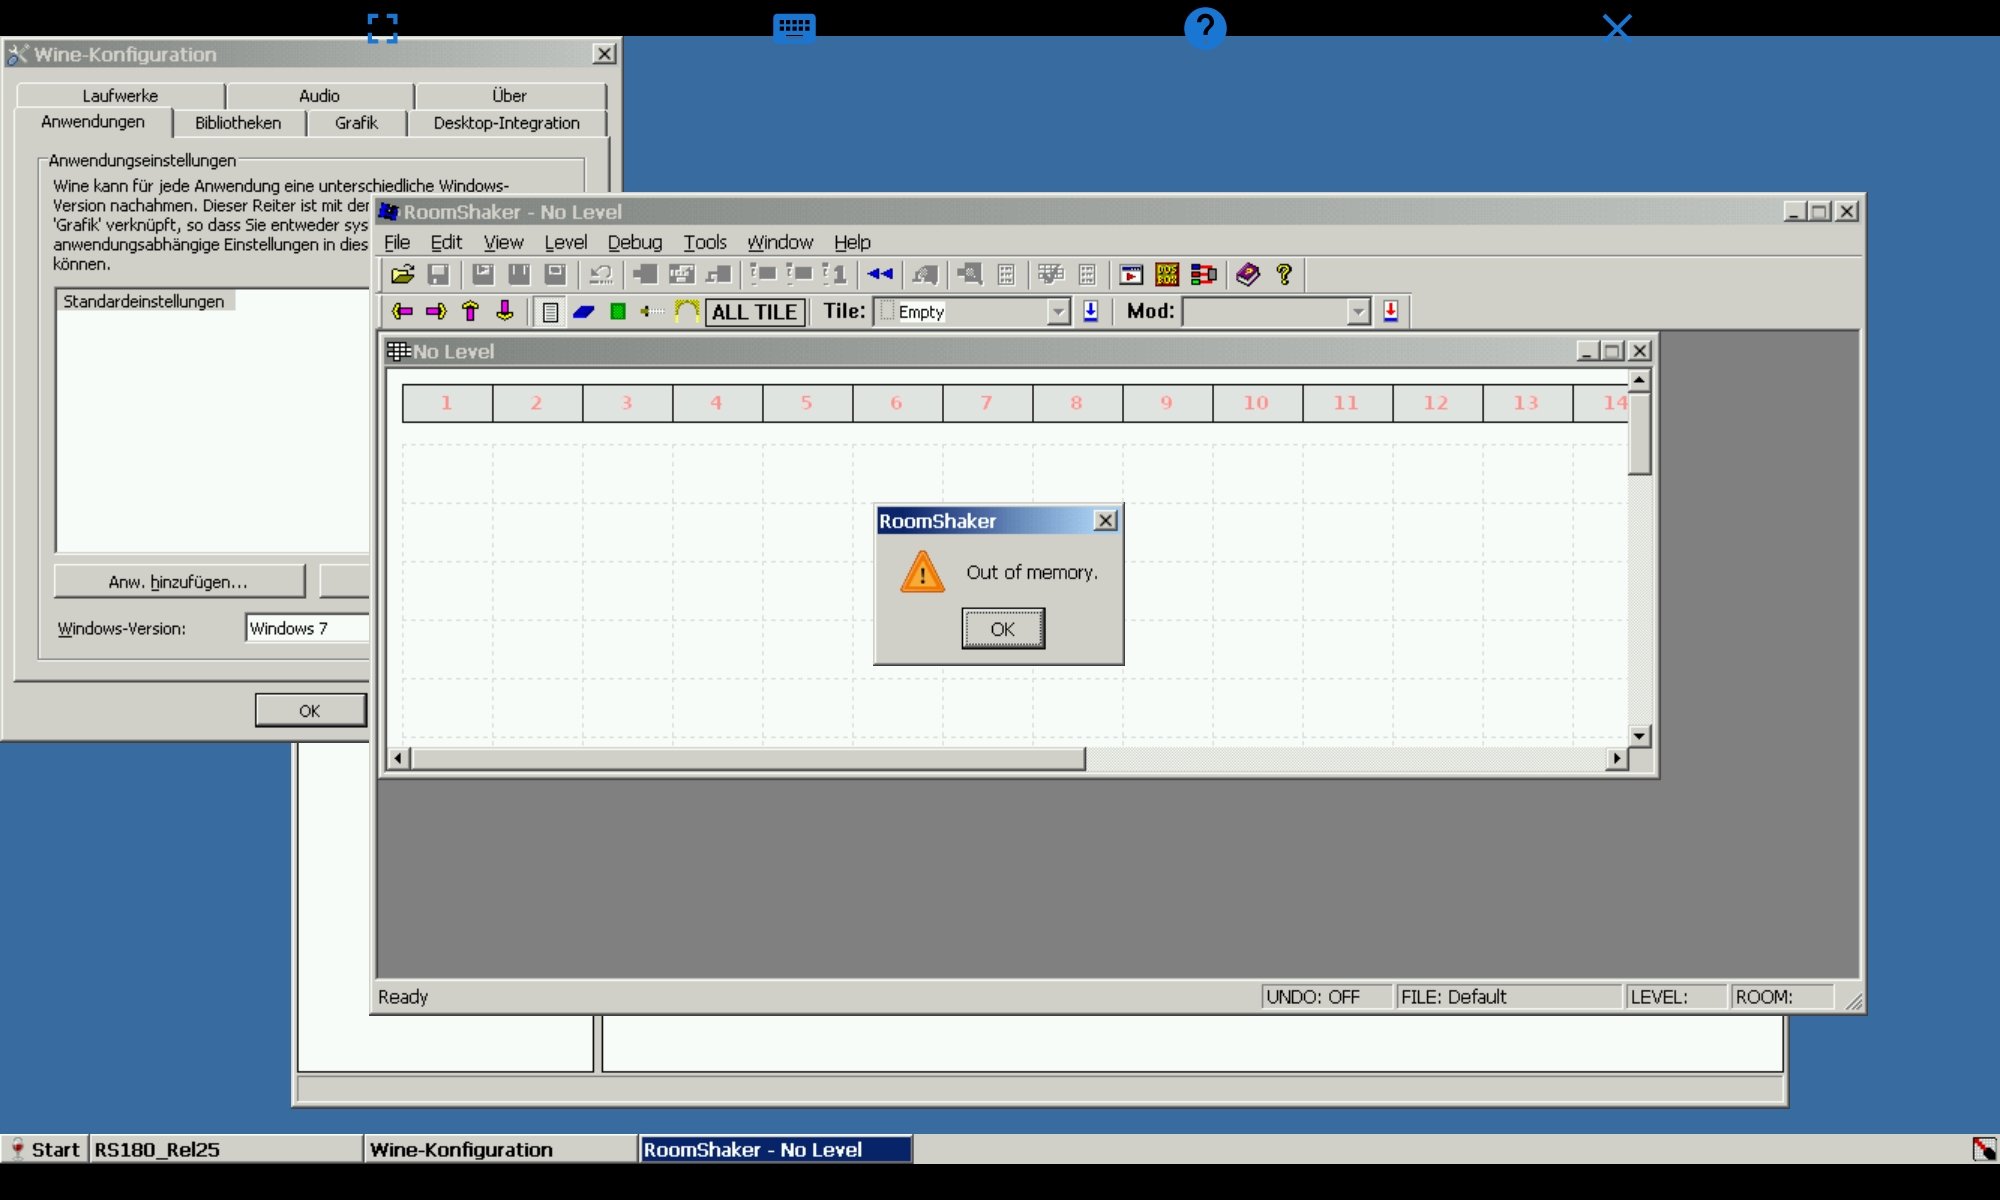Viewport: 2000px width, 1200px height.
Task: Click horizontal scrollbar left arrow in No Level window
Action: click(398, 758)
